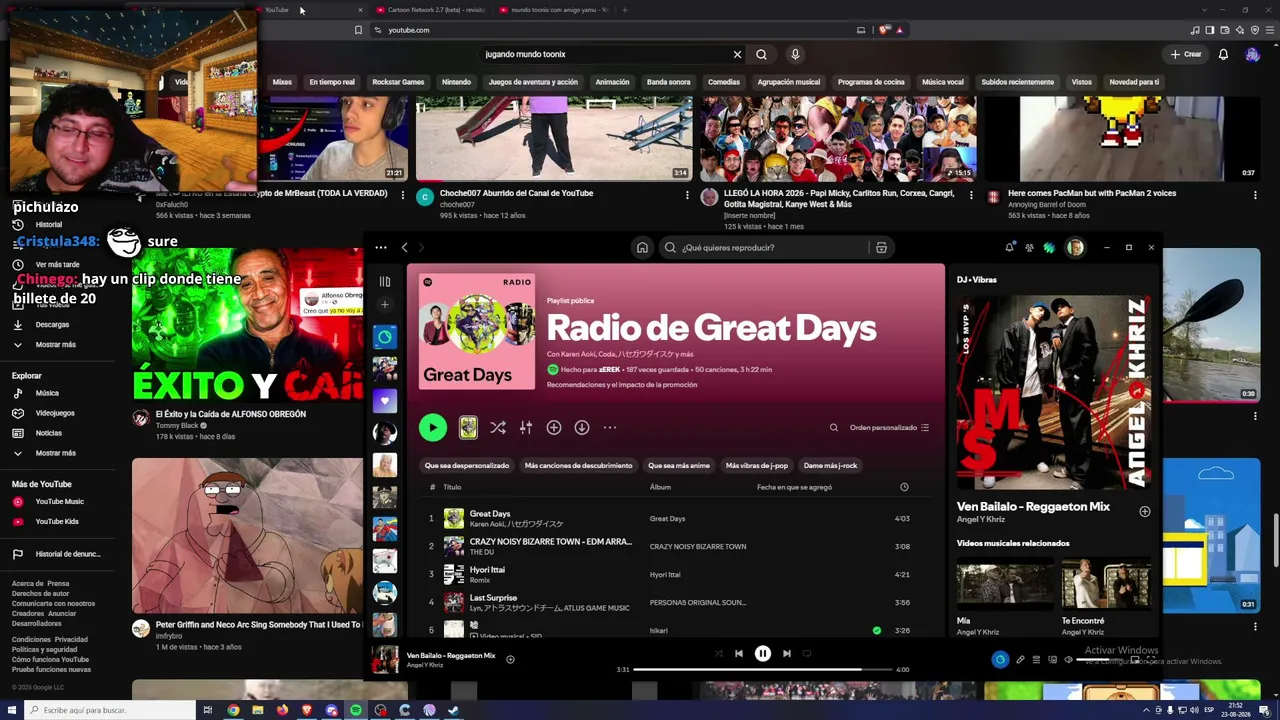Focus the Spotify ¿Qué quieres reproducir? search box
Viewport: 1280px width, 720px height.
pos(770,248)
